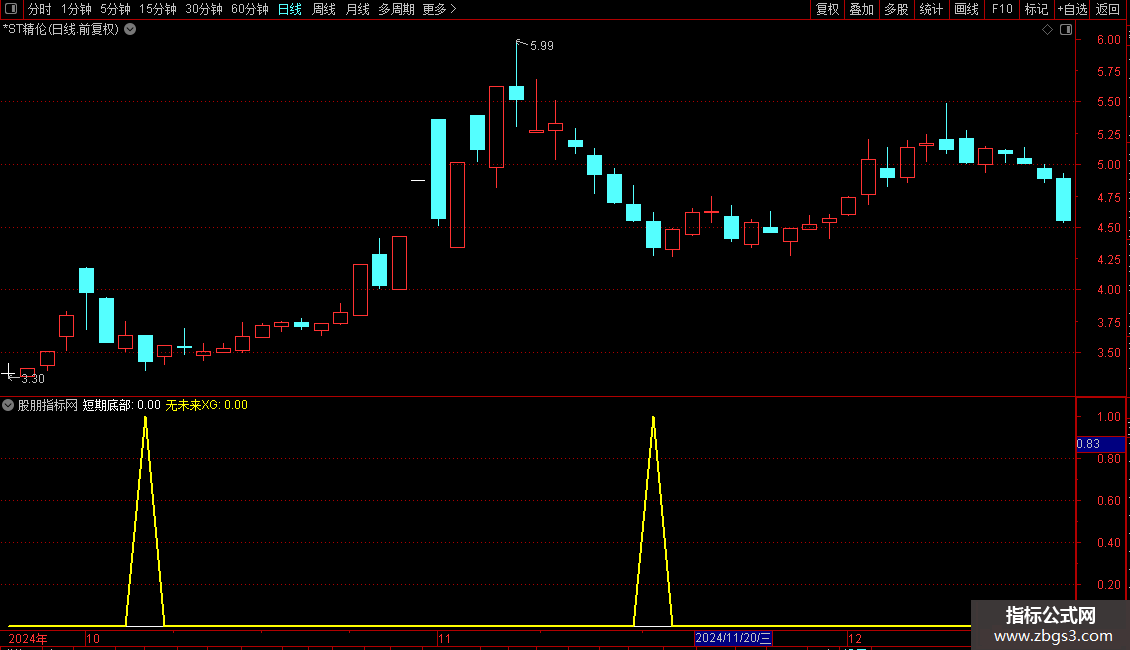Viewport: 1130px width, 650px height.
Task: Open the 画线 drawing tools
Action: 966,9
